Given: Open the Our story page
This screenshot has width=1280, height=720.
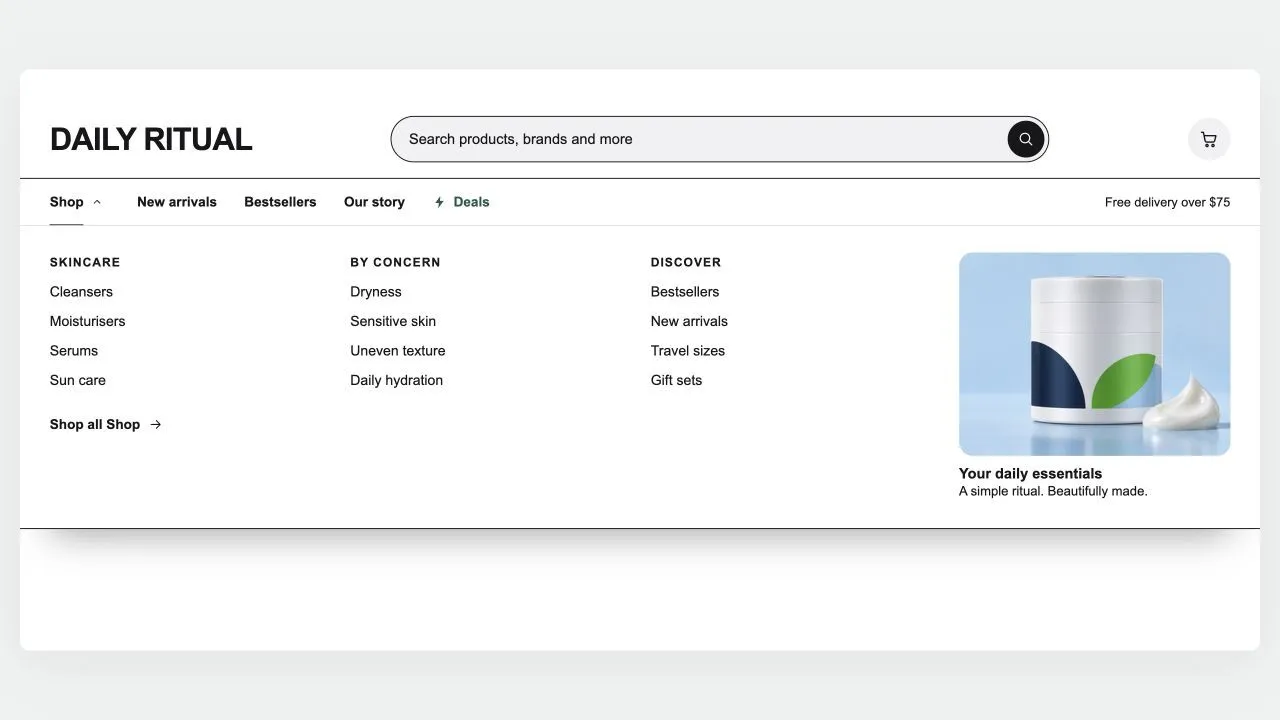Looking at the screenshot, I should (x=374, y=202).
